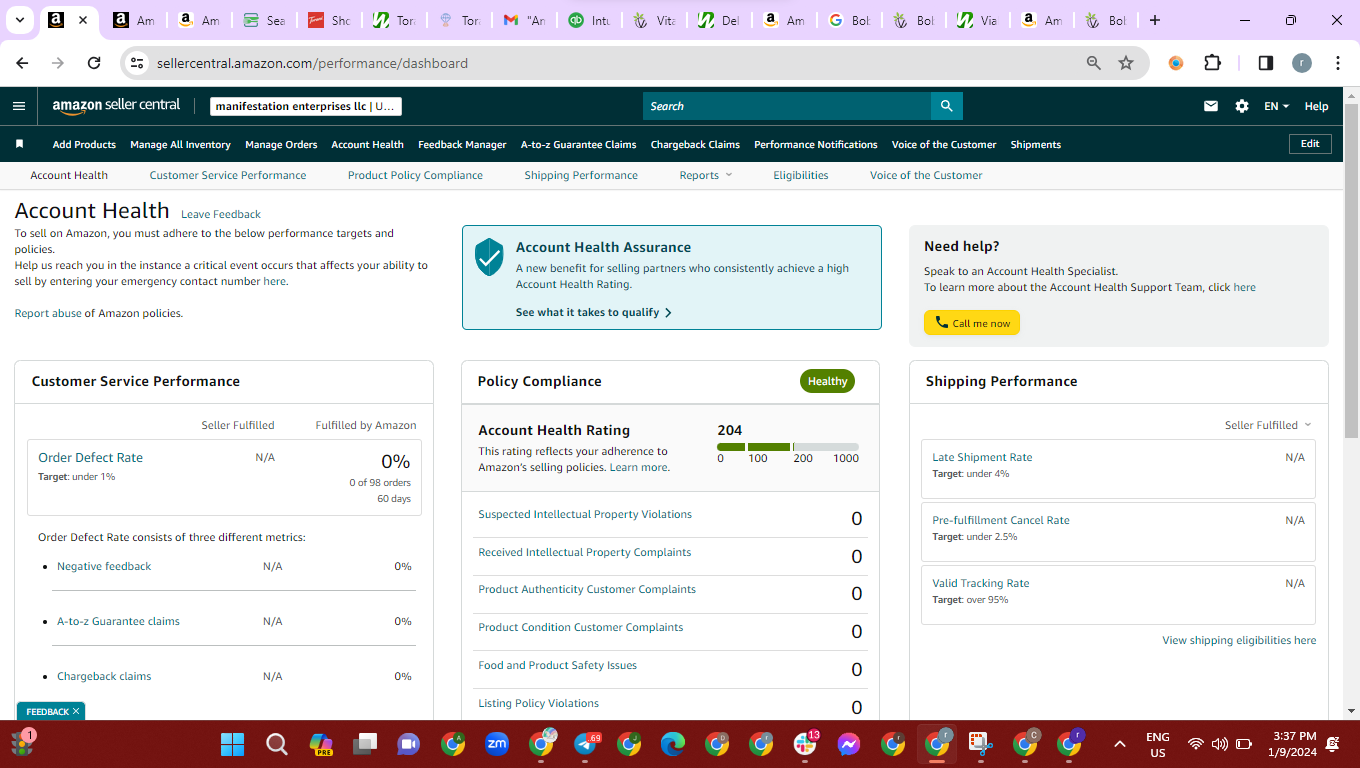Open the Help link in the header
Viewport: 1360px width, 768px height.
click(x=1317, y=106)
